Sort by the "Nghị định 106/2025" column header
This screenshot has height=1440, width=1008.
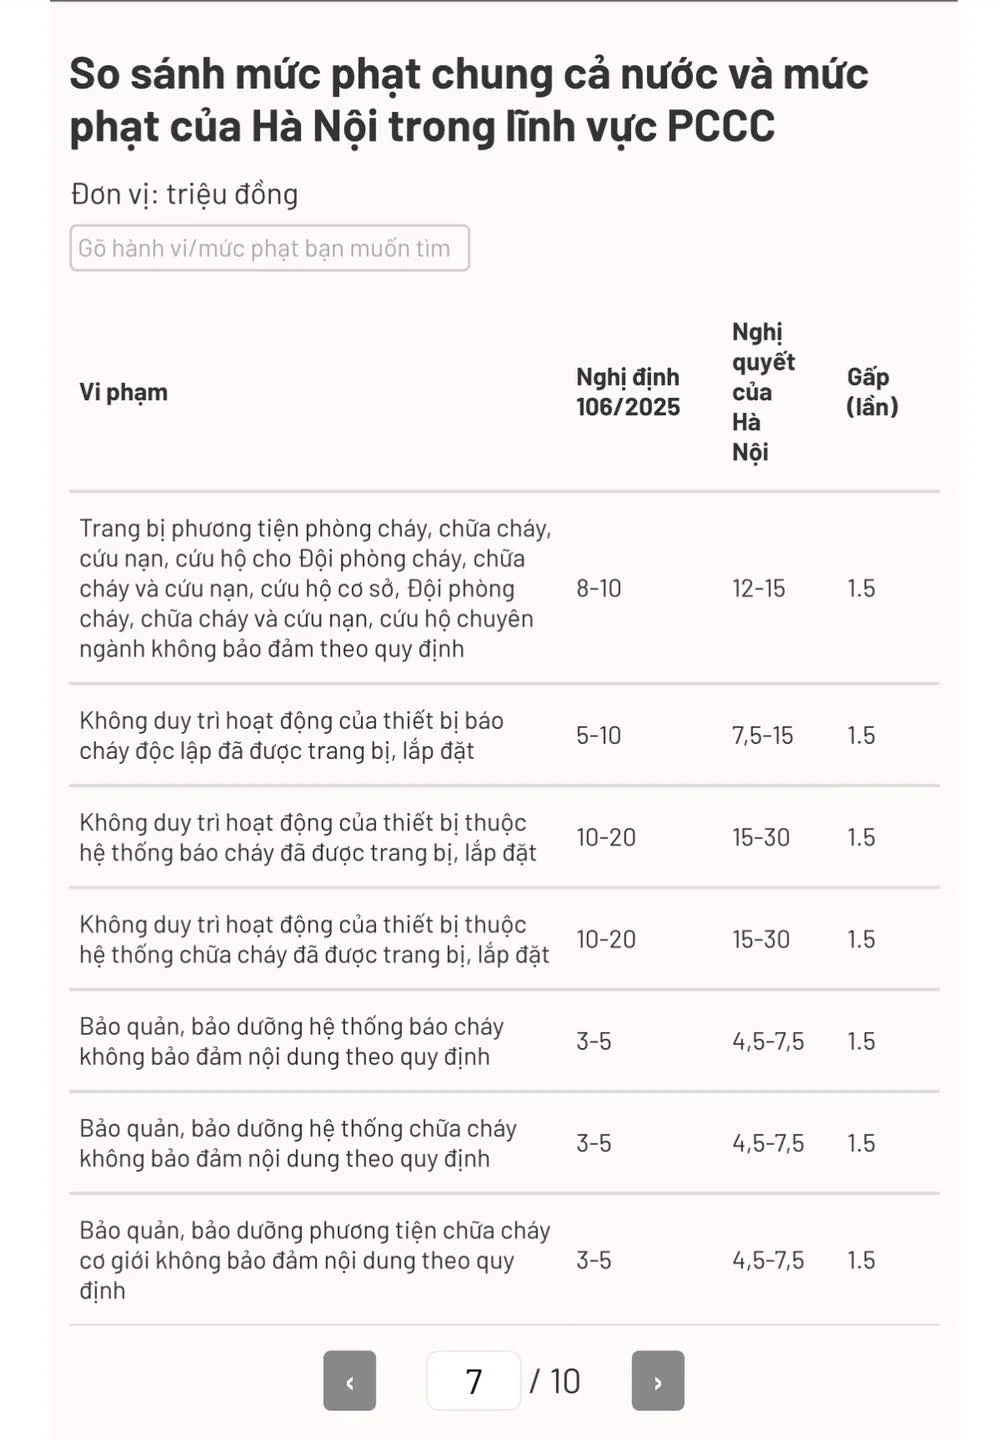tap(627, 392)
